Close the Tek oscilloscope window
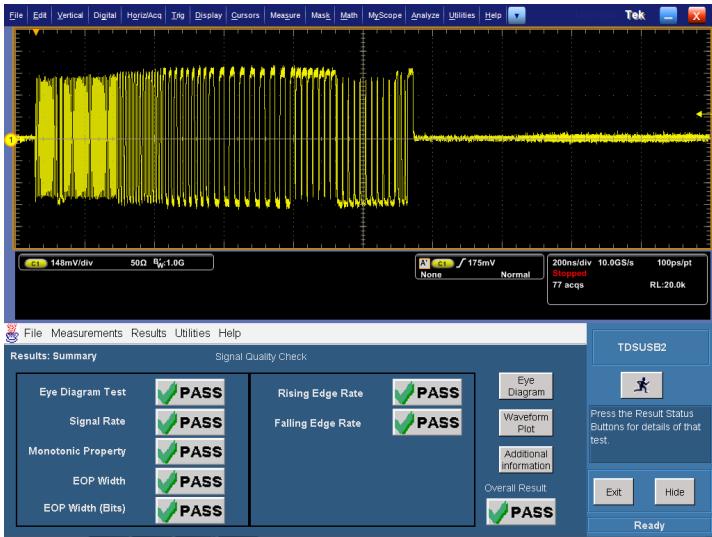Screen dimensions: 712x537 [697, 15]
